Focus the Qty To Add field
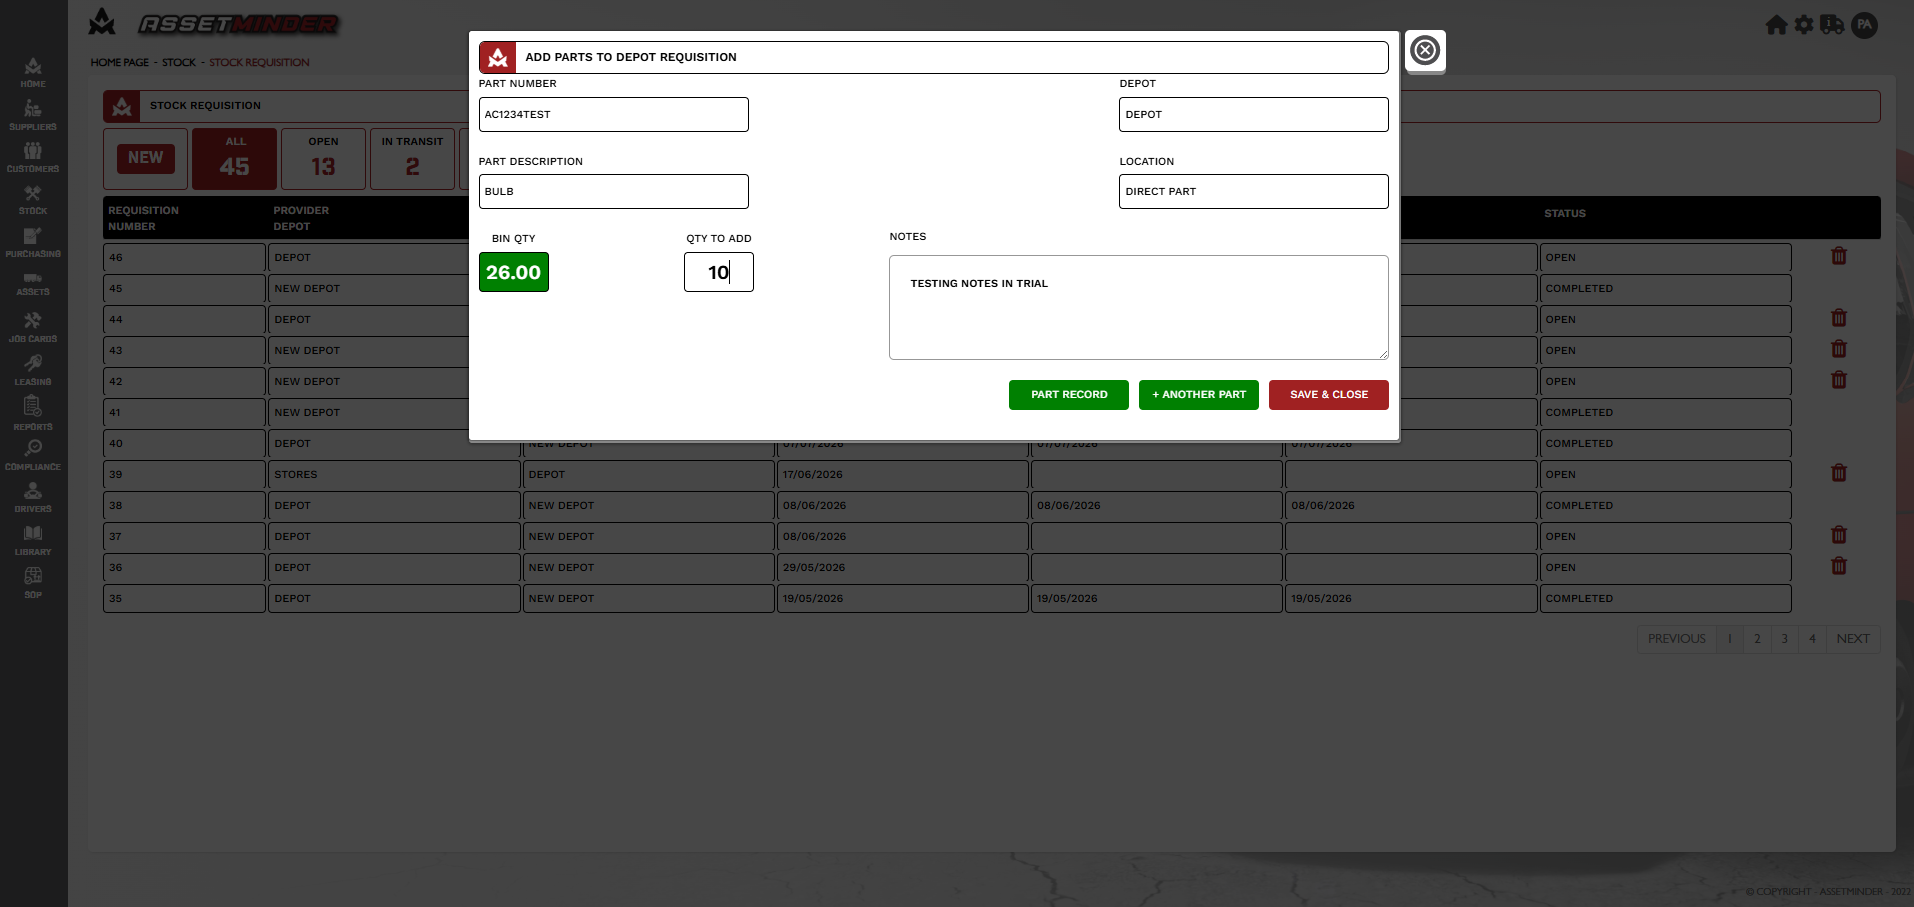The width and height of the screenshot is (1914, 907). pos(719,272)
